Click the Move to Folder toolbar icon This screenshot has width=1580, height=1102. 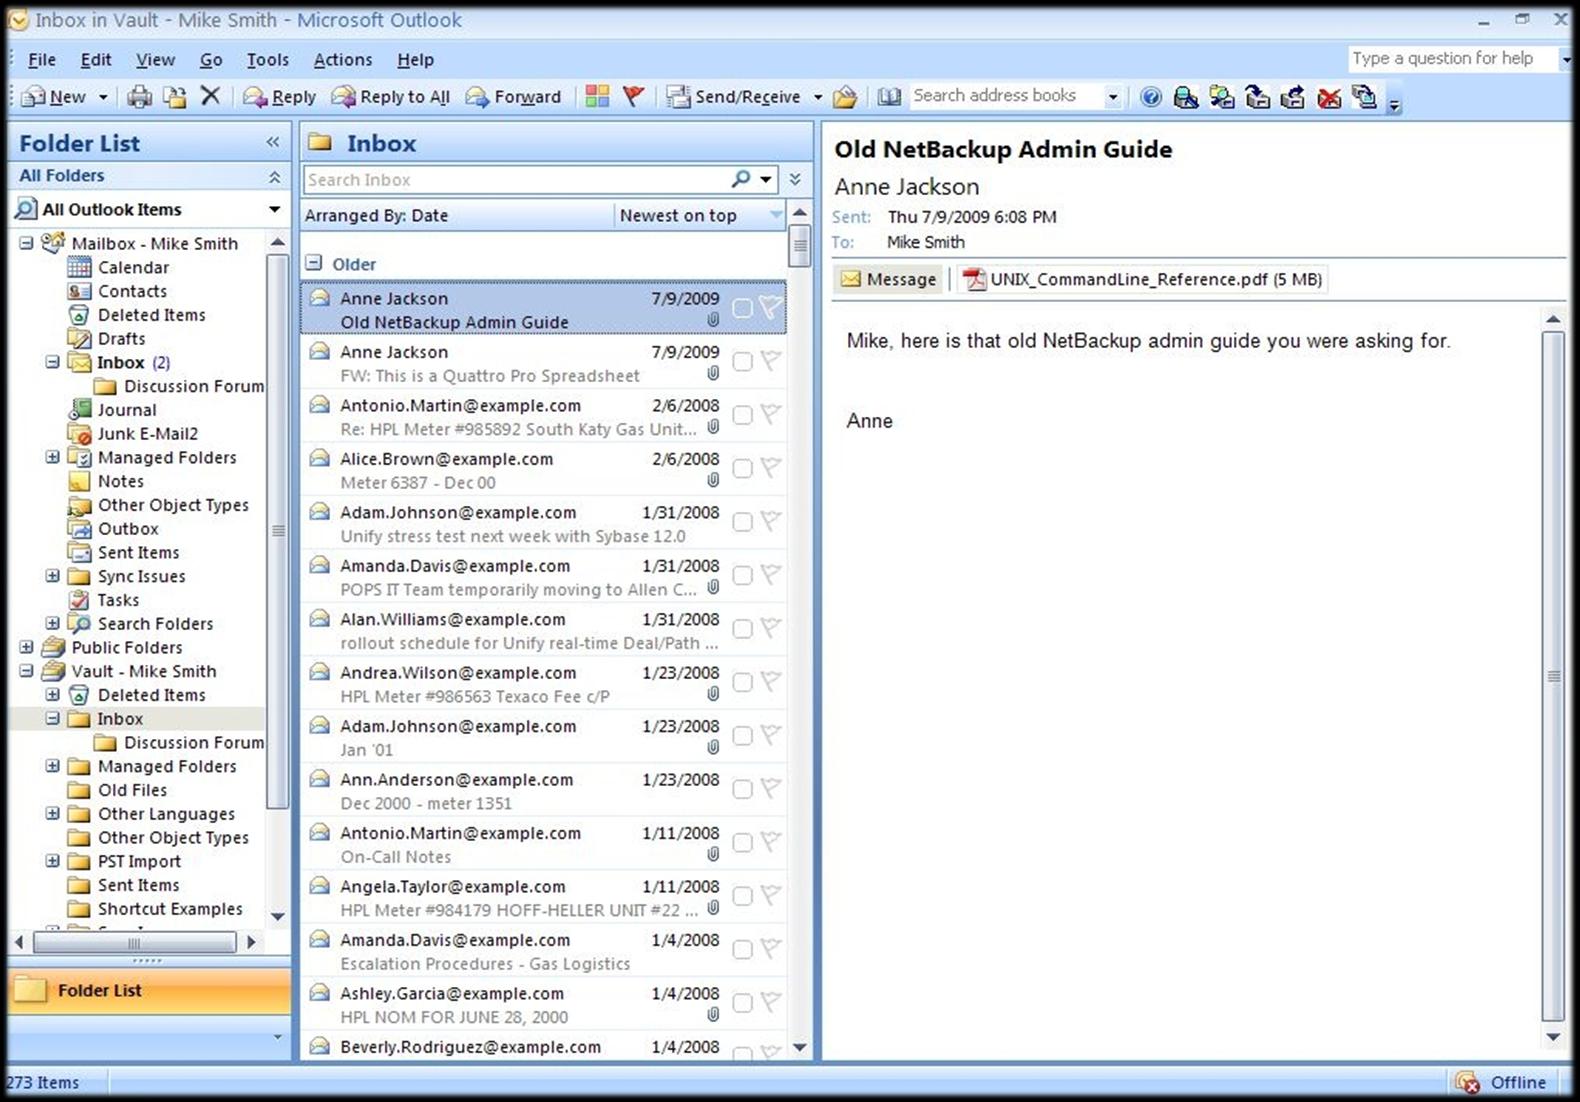(175, 97)
